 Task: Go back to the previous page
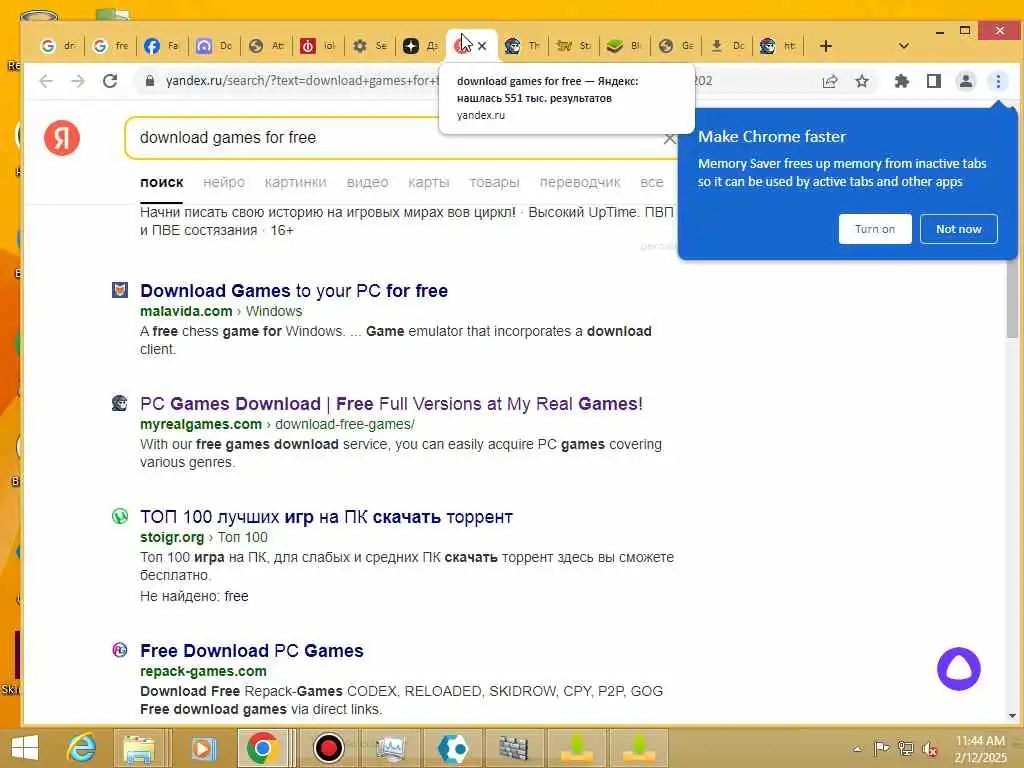(x=46, y=81)
